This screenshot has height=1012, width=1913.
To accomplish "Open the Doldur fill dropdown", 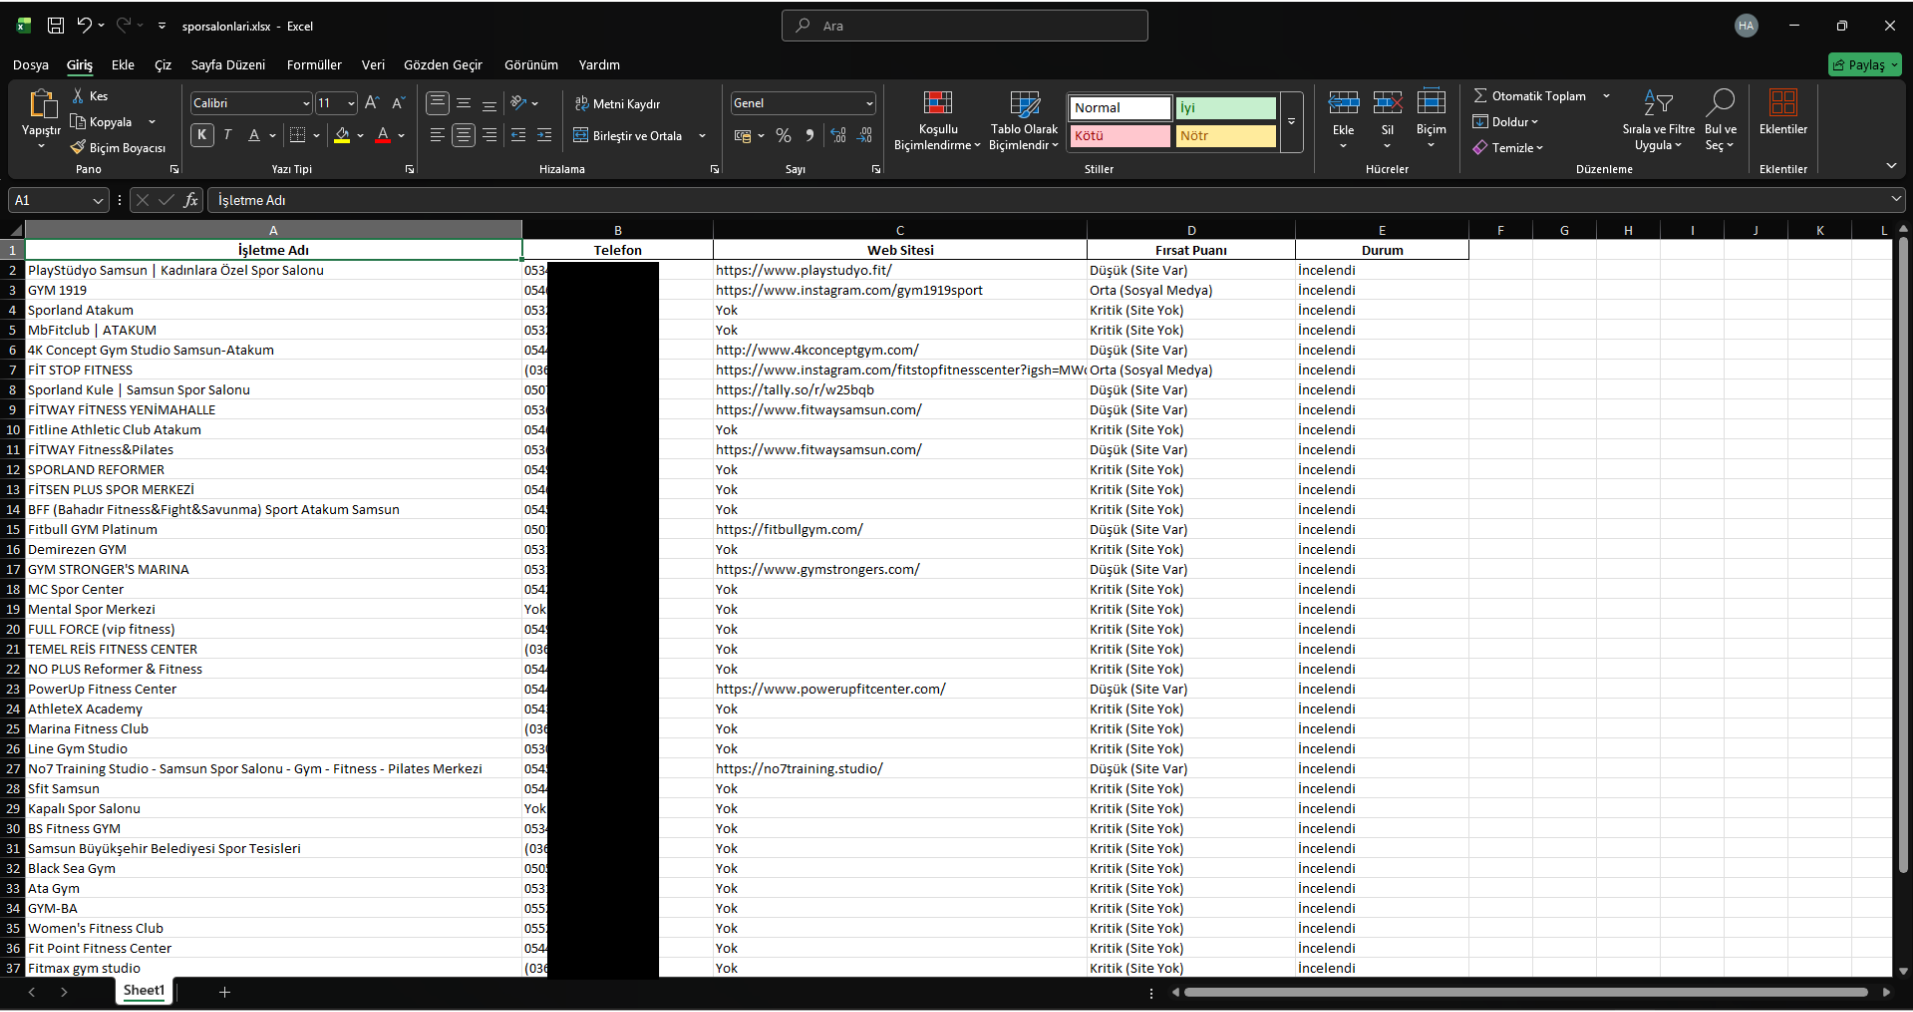I will click(1505, 122).
